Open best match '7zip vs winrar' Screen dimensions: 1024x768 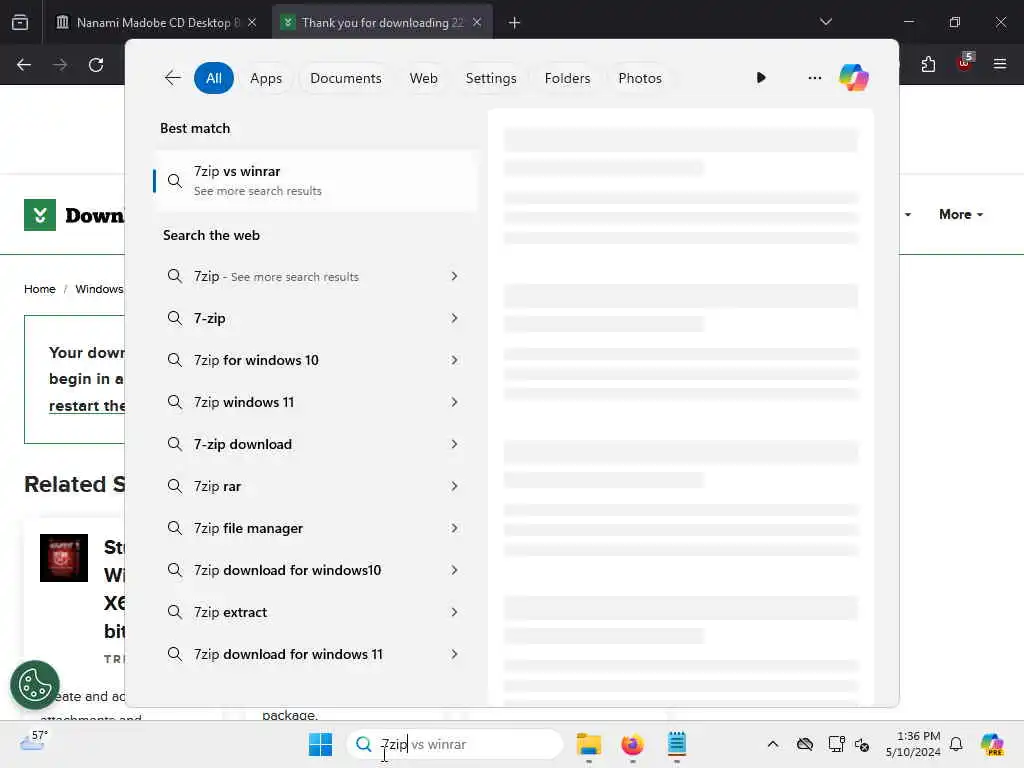tap(315, 181)
